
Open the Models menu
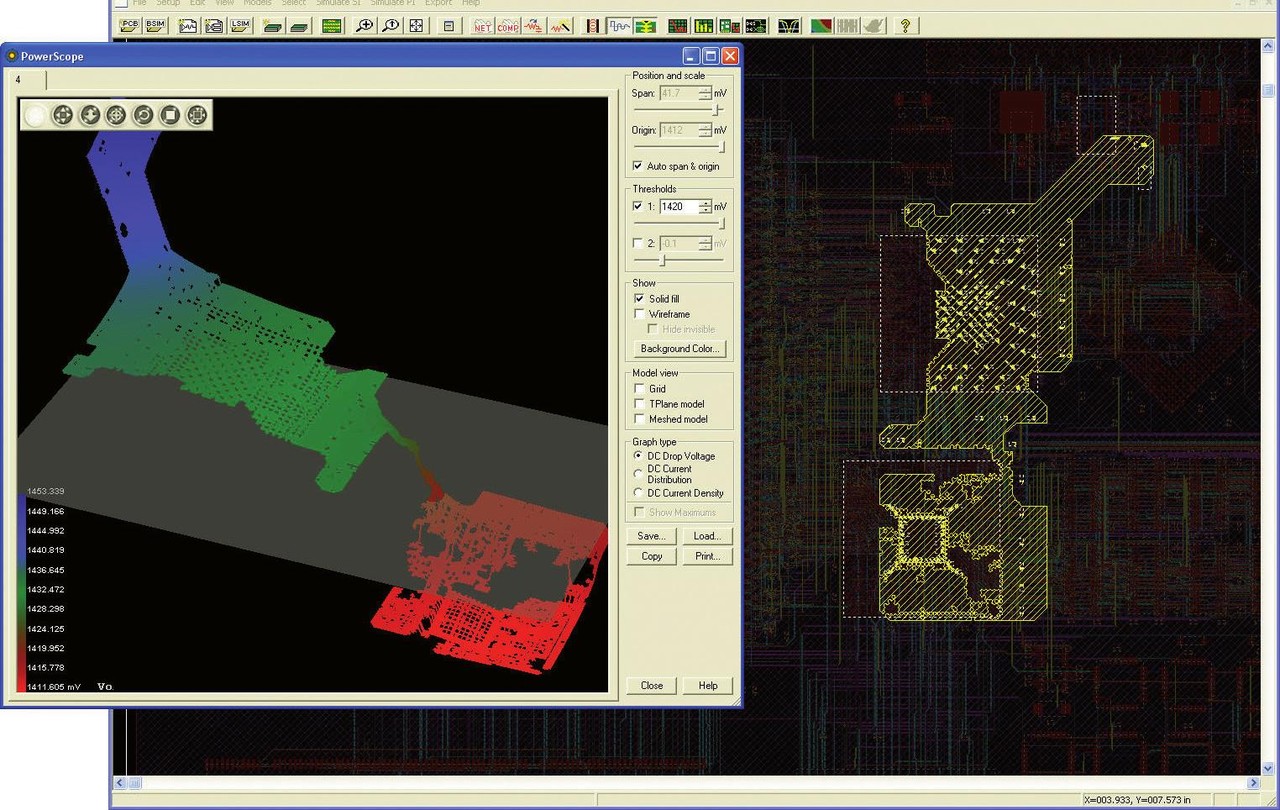point(257,3)
